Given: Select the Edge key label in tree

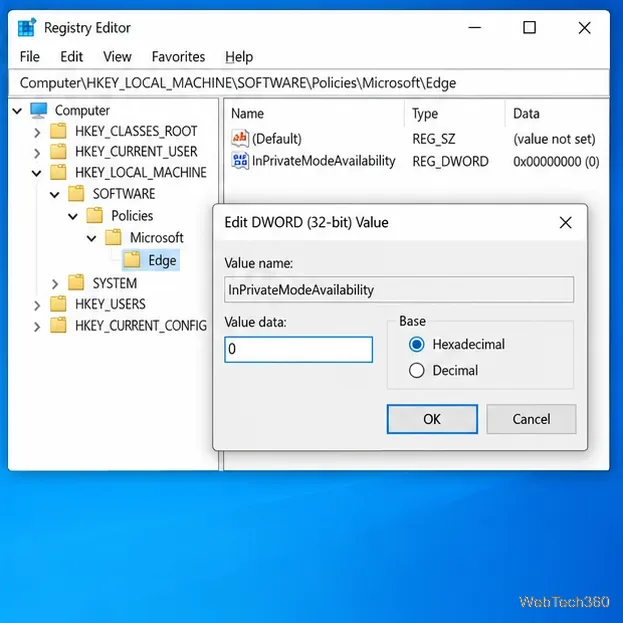Looking at the screenshot, I should [x=162, y=260].
